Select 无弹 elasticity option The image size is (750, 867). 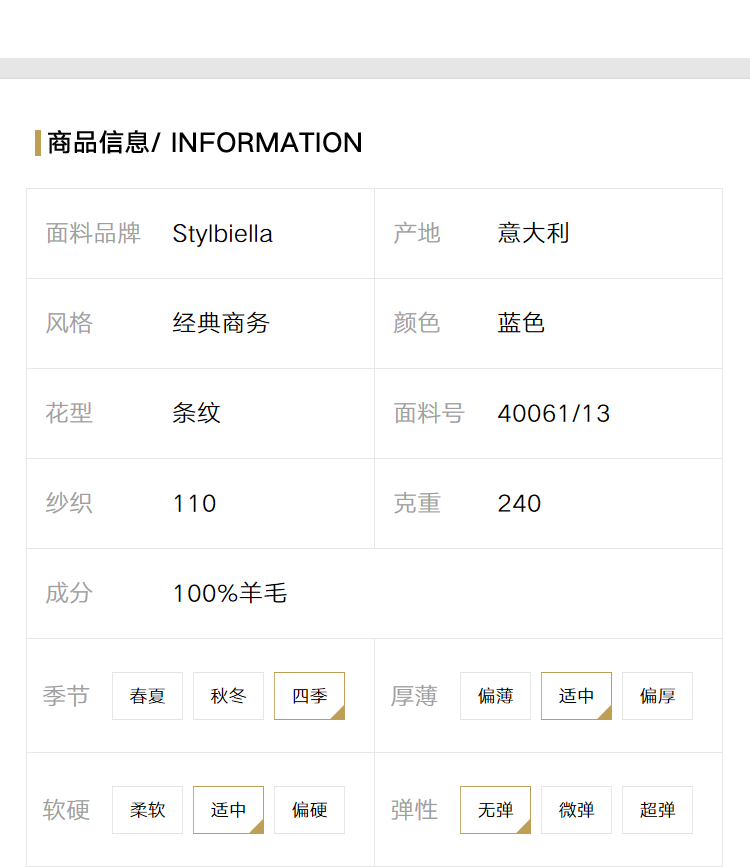click(x=495, y=809)
